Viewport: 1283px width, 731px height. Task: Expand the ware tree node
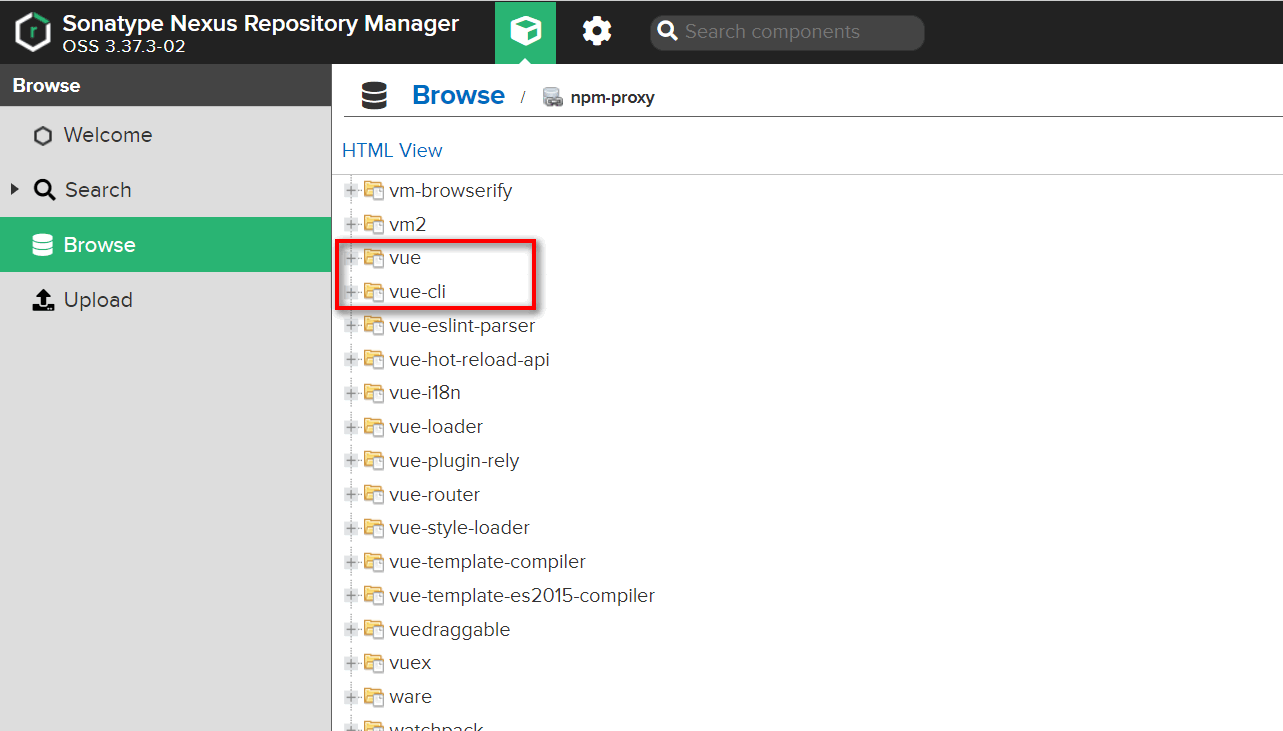pyautogui.click(x=351, y=697)
